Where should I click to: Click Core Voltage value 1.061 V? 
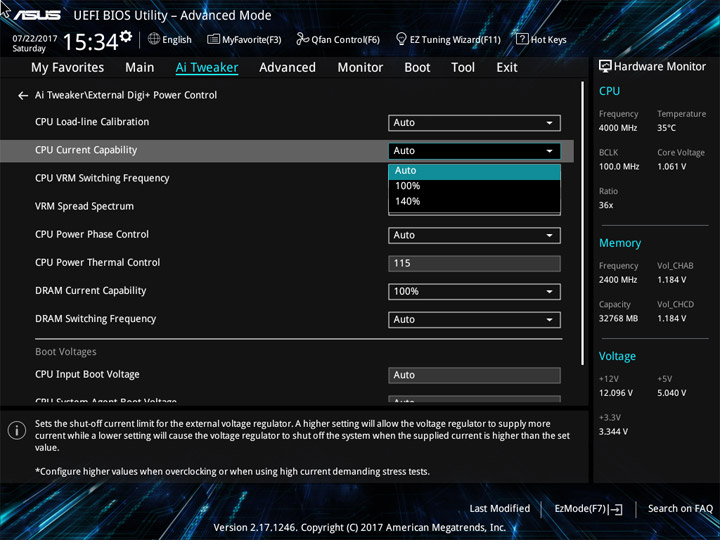671,167
